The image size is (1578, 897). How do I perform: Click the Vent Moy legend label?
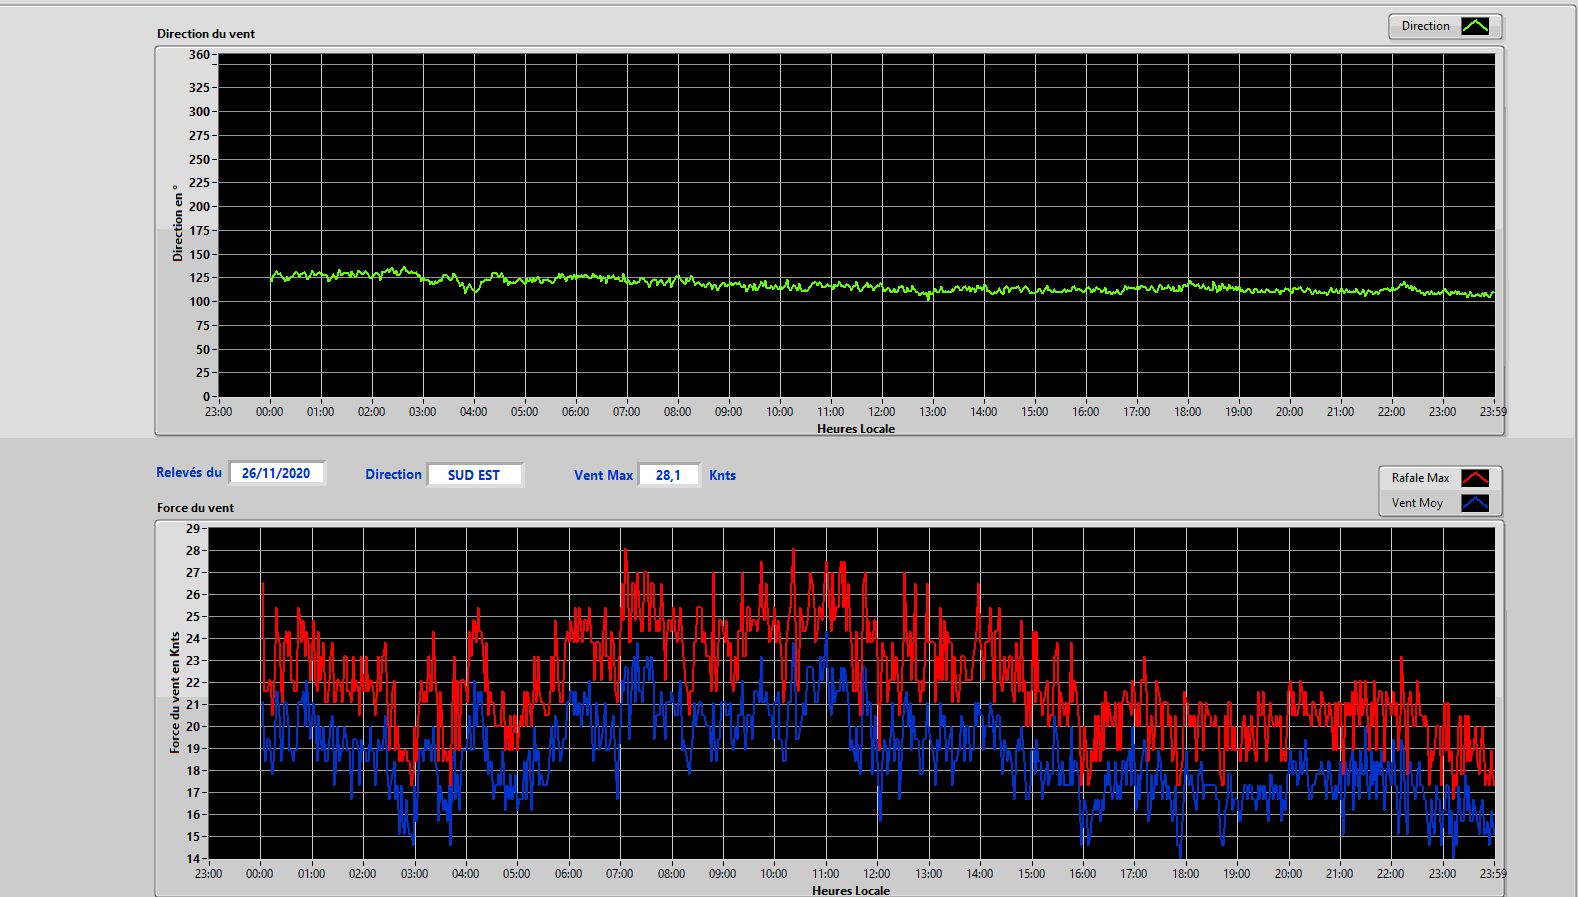click(1417, 503)
